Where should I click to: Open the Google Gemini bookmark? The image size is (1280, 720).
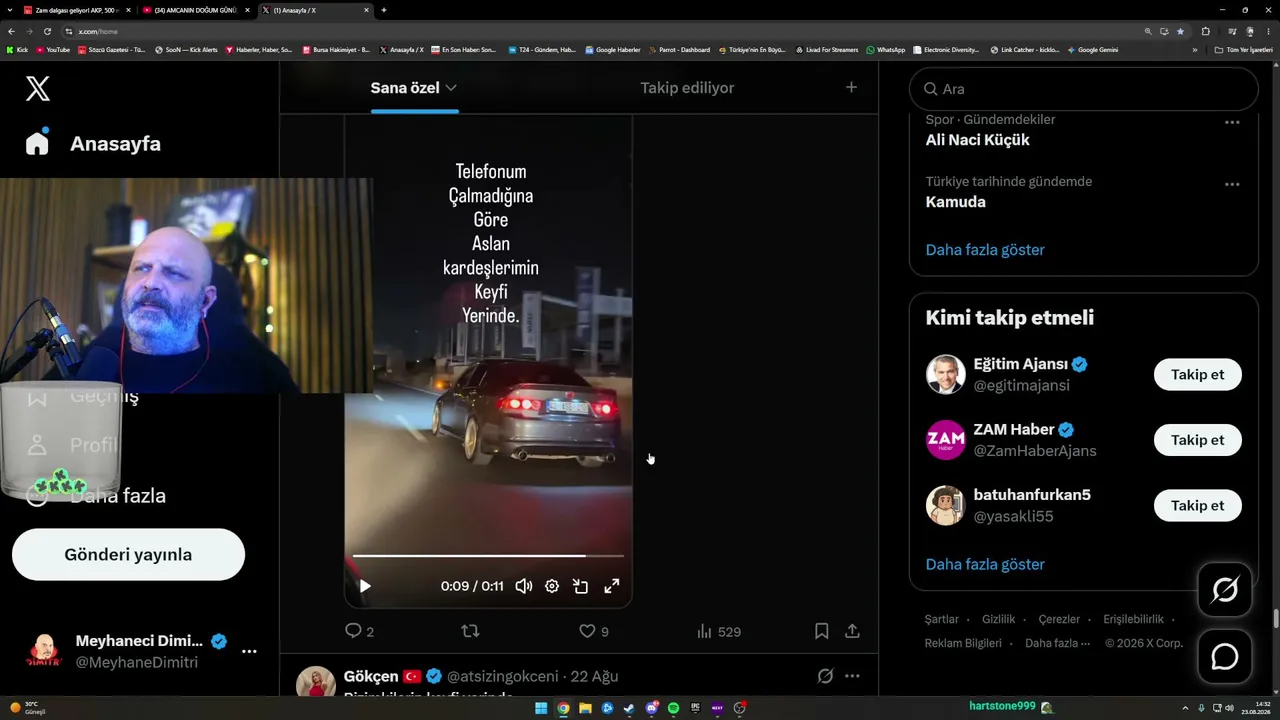(x=1093, y=49)
